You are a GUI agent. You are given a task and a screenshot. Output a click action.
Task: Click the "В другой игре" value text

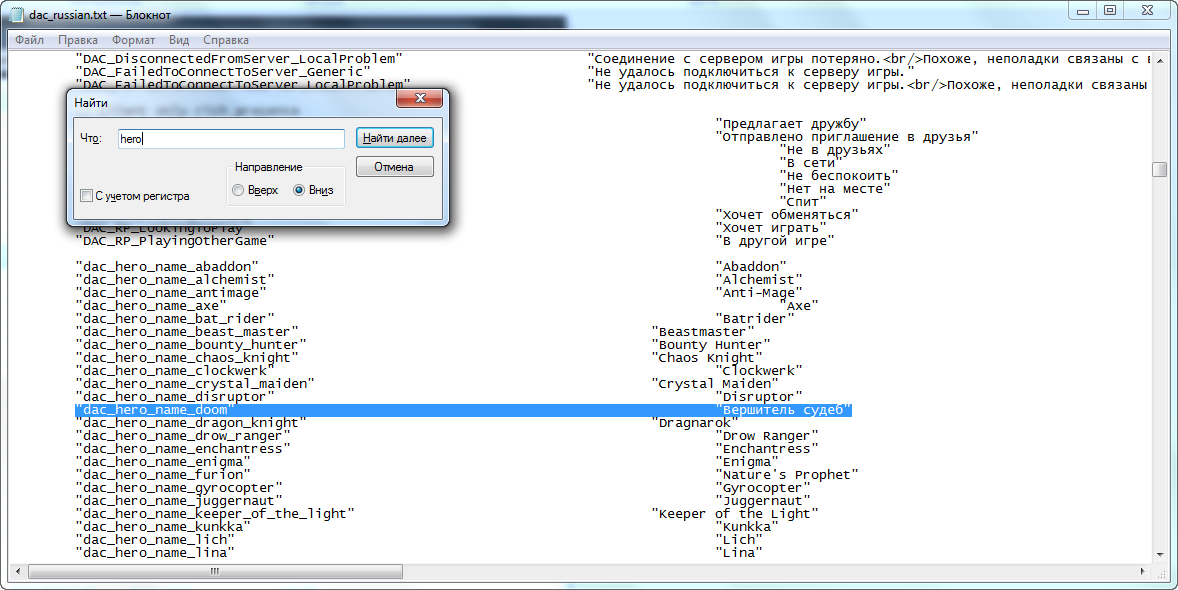775,241
